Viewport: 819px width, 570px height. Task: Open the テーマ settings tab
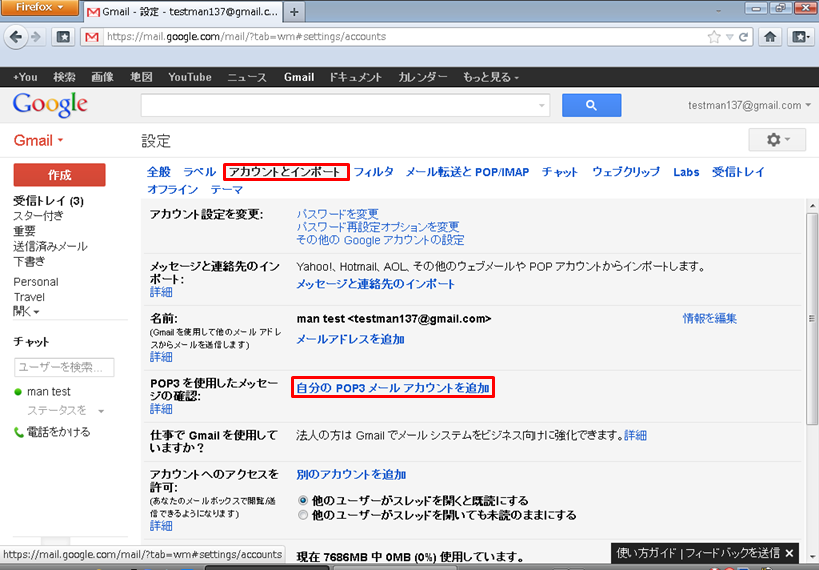227,189
